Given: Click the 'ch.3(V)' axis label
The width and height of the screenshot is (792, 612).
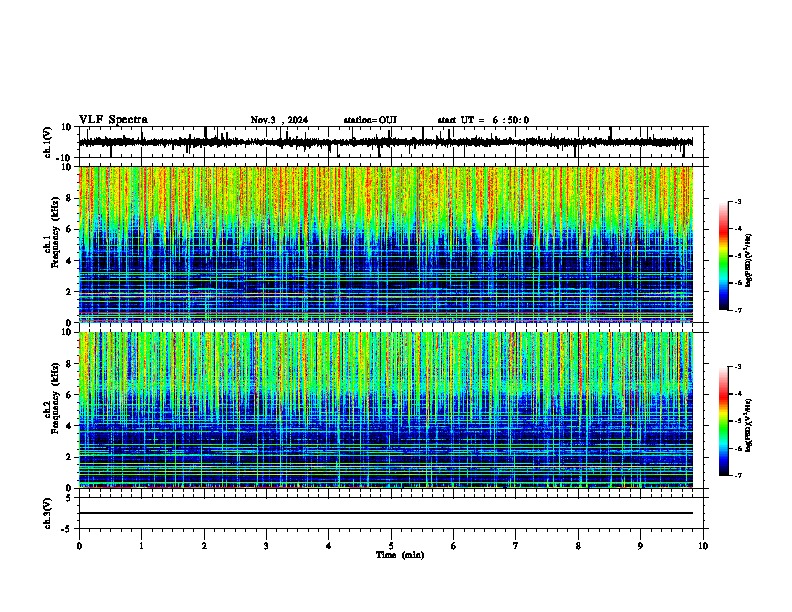Looking at the screenshot, I should pos(48,514).
